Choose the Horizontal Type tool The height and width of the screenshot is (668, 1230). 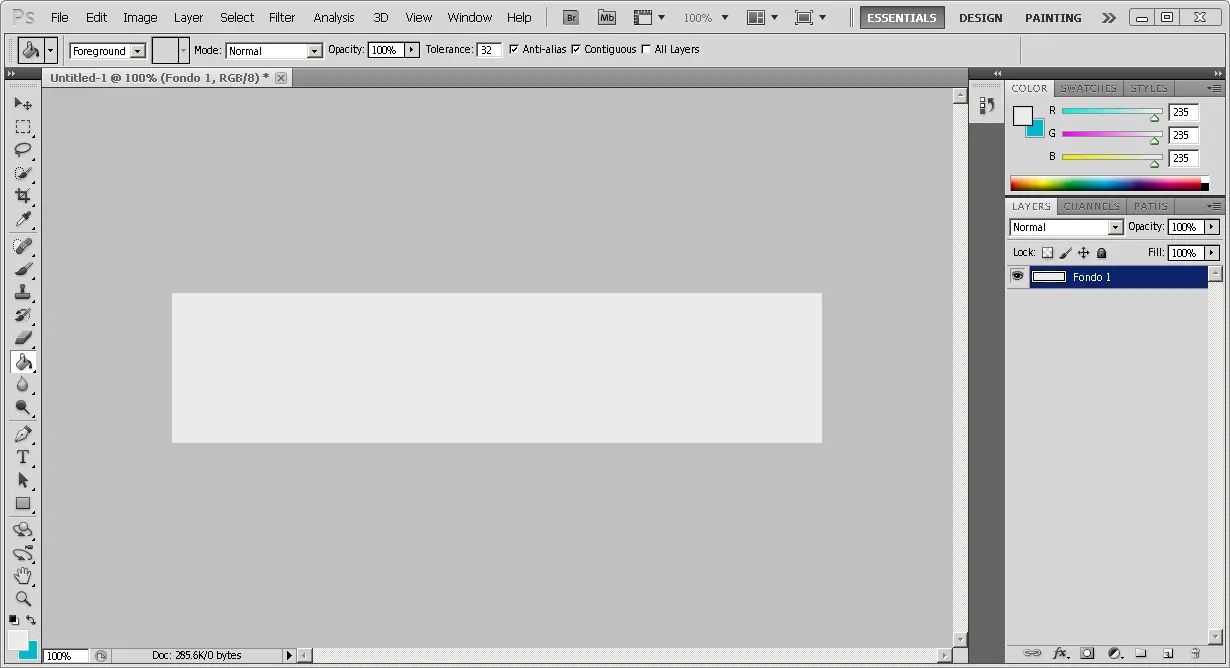tap(23, 457)
